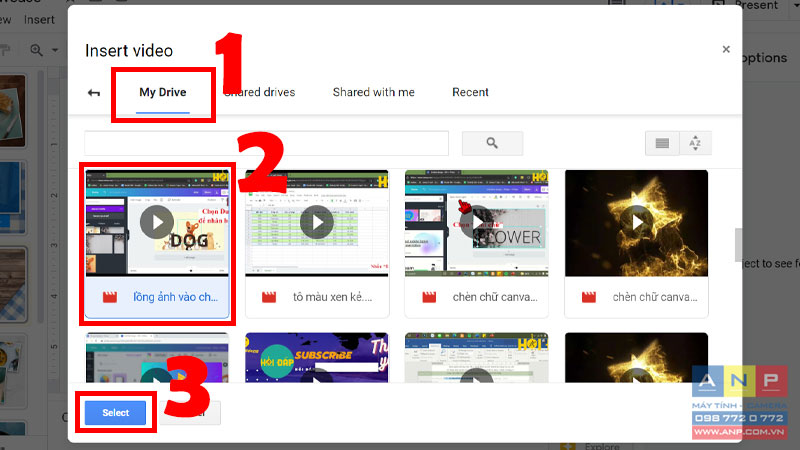Select the SUBSCRIBE video thumbnail
The width and height of the screenshot is (800, 450).
(317, 358)
